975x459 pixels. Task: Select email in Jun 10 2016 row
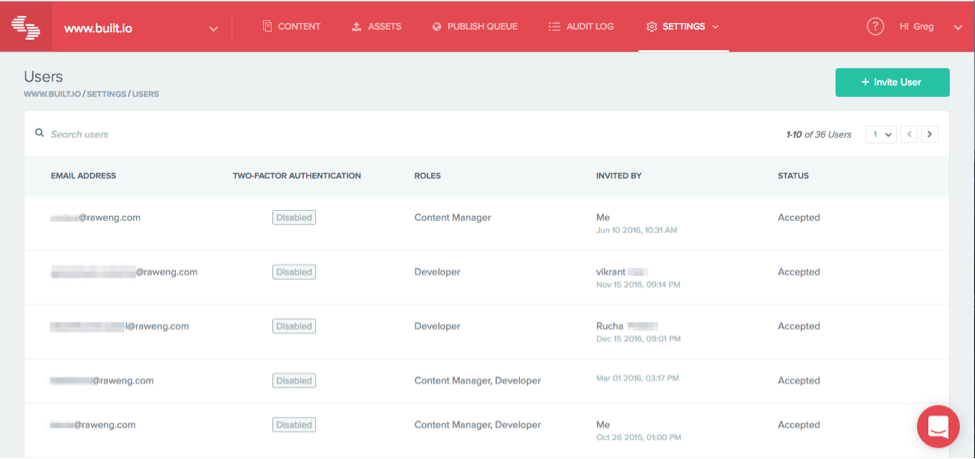(x=95, y=218)
